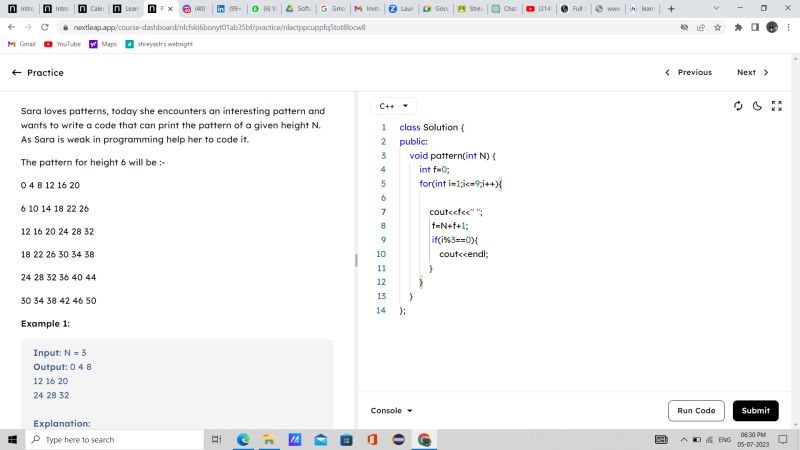Click the Run Code button
This screenshot has width=800, height=450.
[x=696, y=411]
